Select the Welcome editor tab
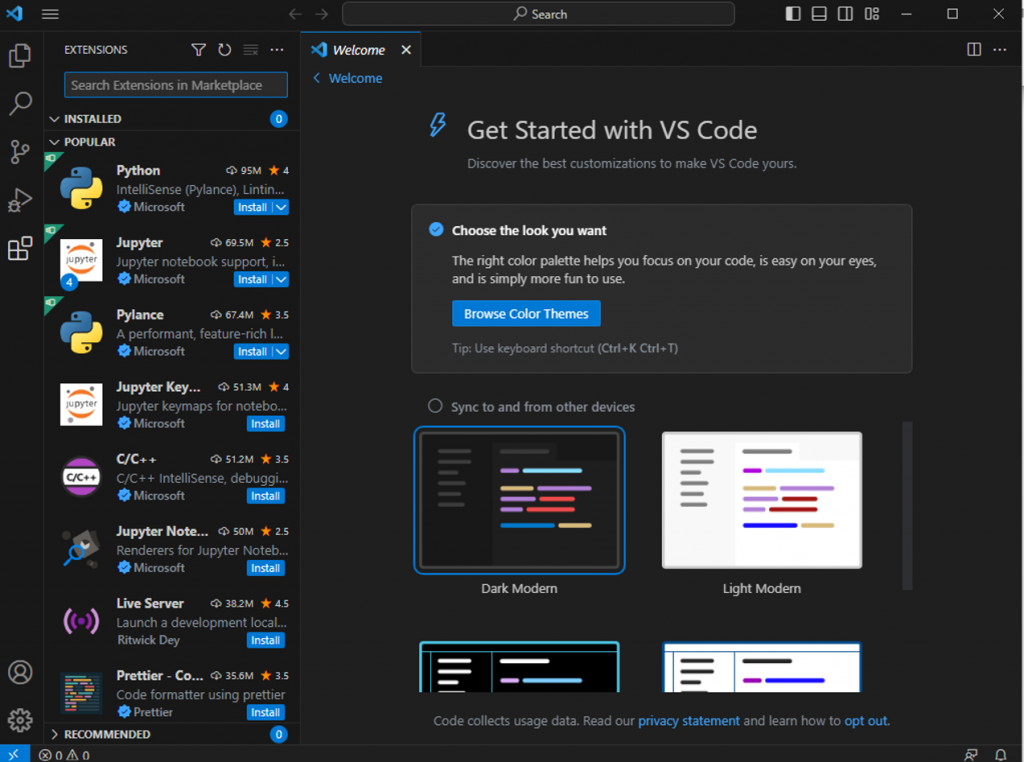Image resolution: width=1024 pixels, height=762 pixels. click(x=359, y=50)
